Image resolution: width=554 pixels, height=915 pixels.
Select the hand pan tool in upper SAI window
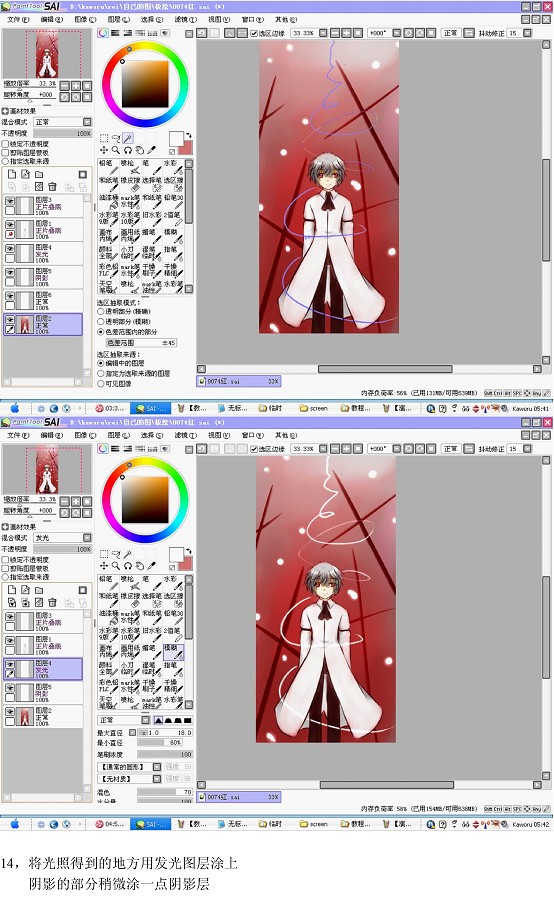coord(140,150)
